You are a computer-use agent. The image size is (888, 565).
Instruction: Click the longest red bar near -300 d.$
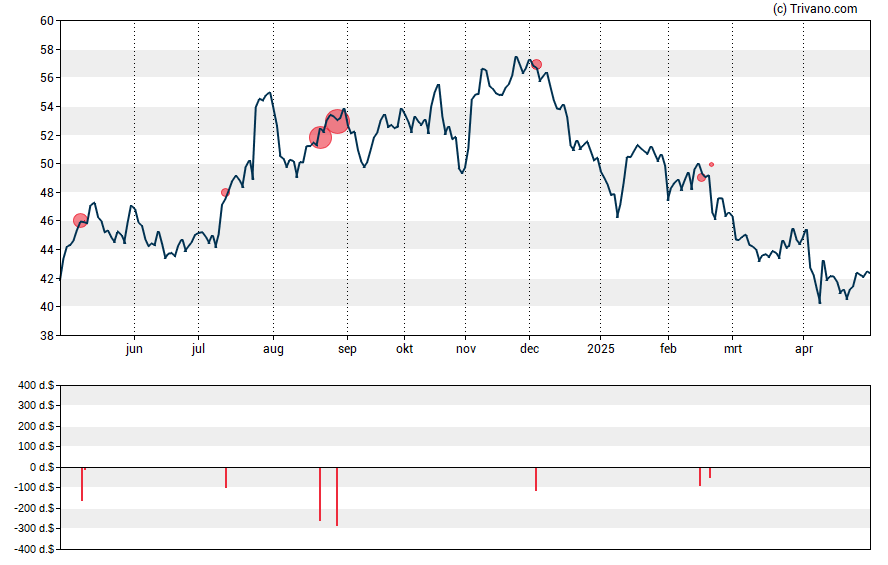pyautogui.click(x=337, y=496)
